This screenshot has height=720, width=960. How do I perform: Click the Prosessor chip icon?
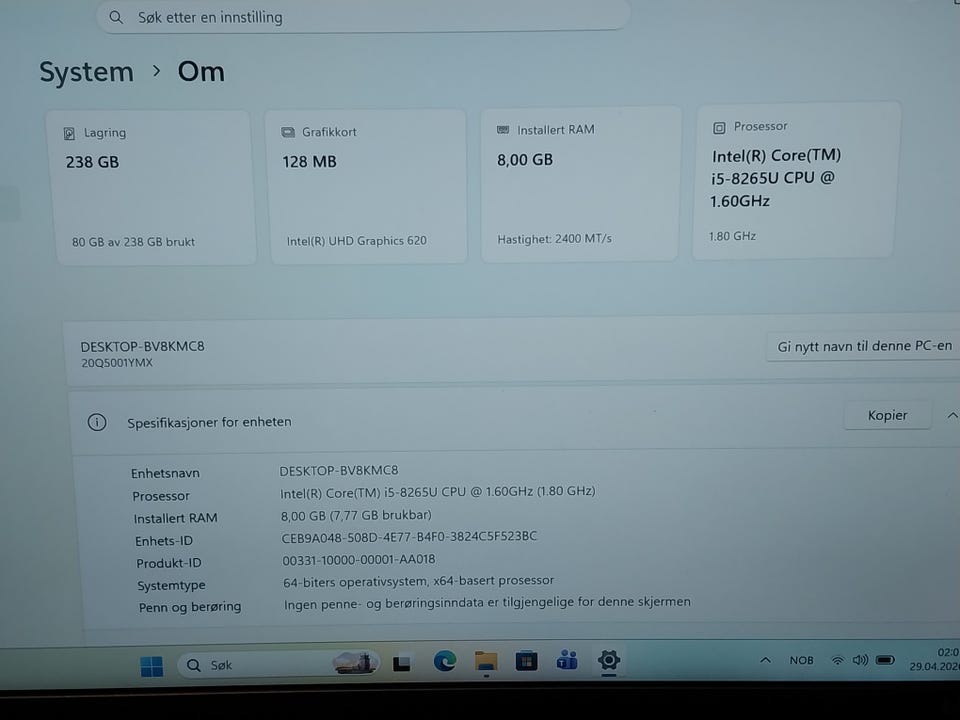719,127
